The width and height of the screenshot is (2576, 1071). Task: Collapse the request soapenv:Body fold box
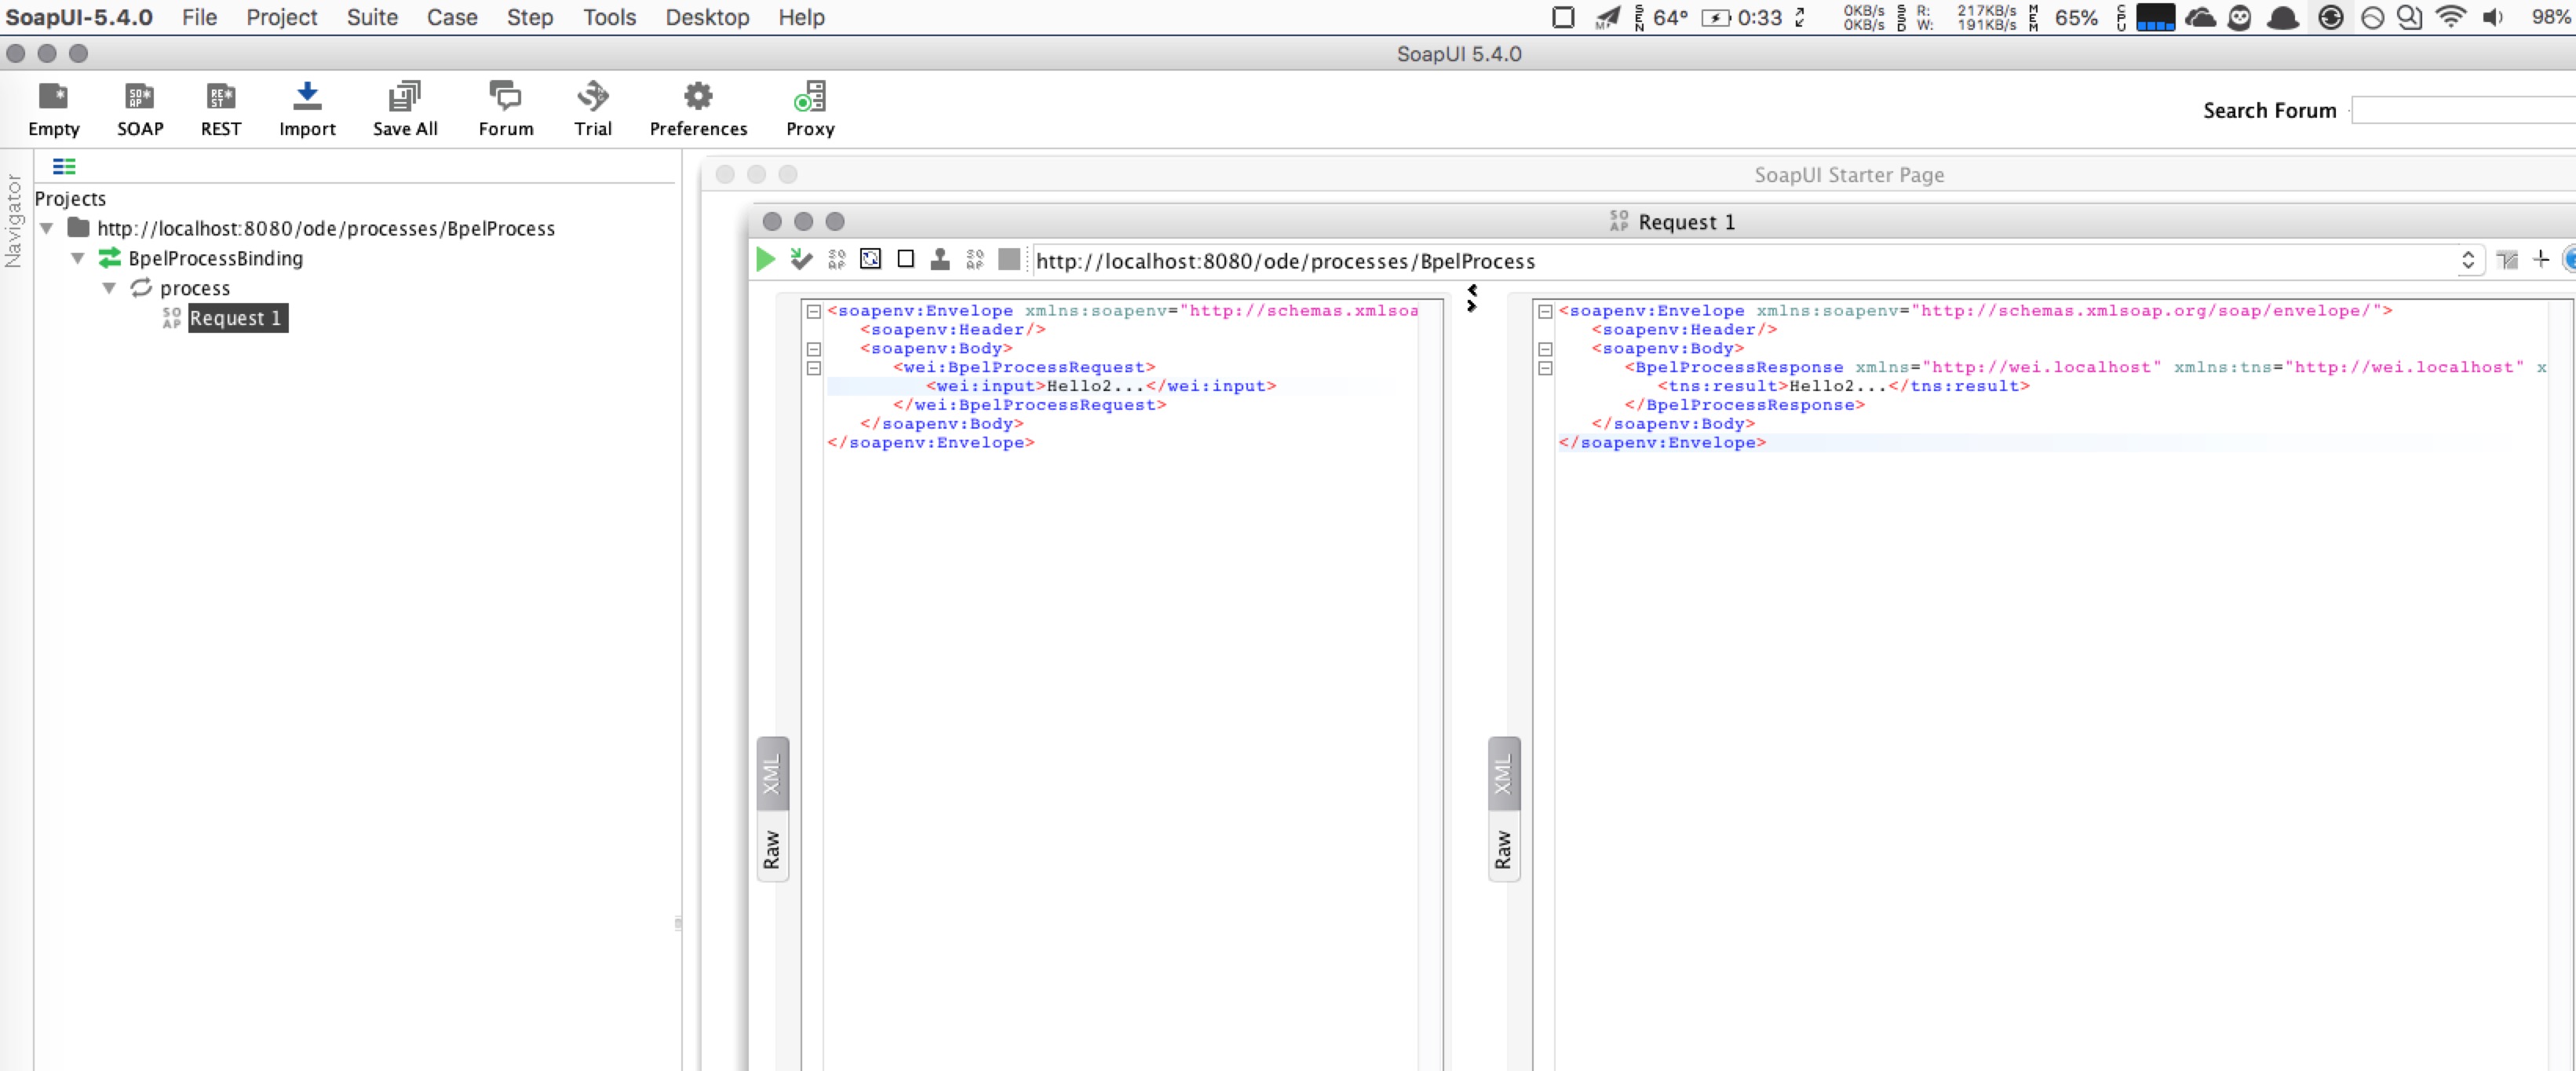click(x=814, y=349)
